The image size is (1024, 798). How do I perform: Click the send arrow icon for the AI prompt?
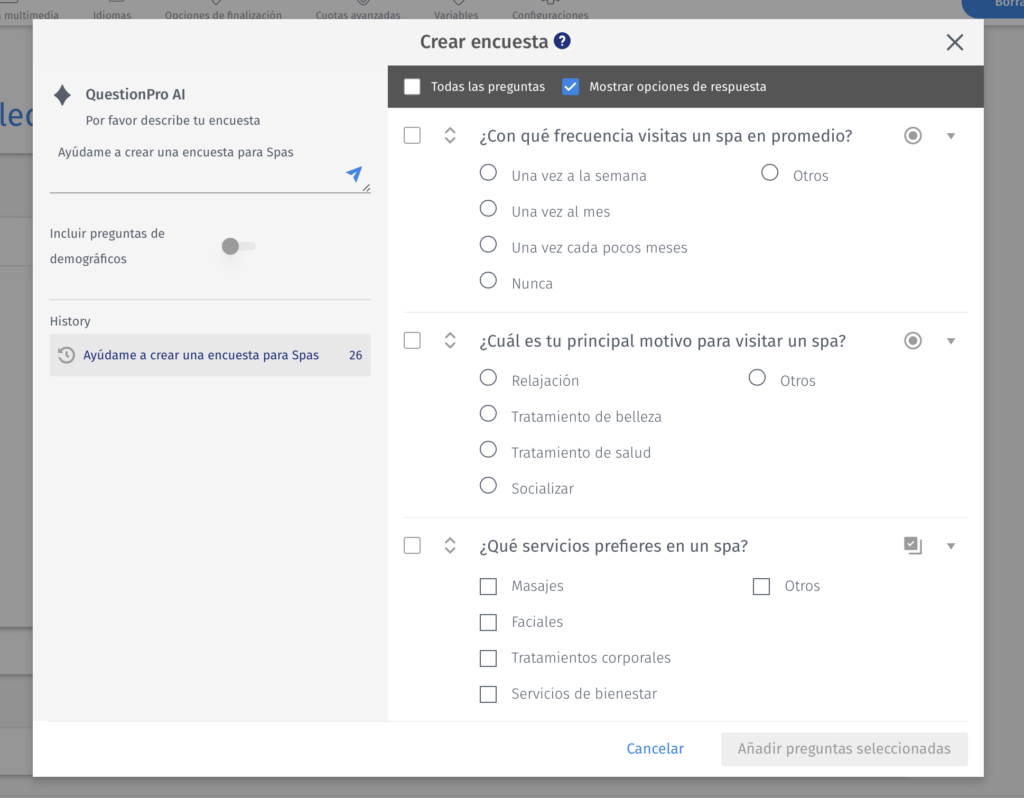click(x=354, y=174)
